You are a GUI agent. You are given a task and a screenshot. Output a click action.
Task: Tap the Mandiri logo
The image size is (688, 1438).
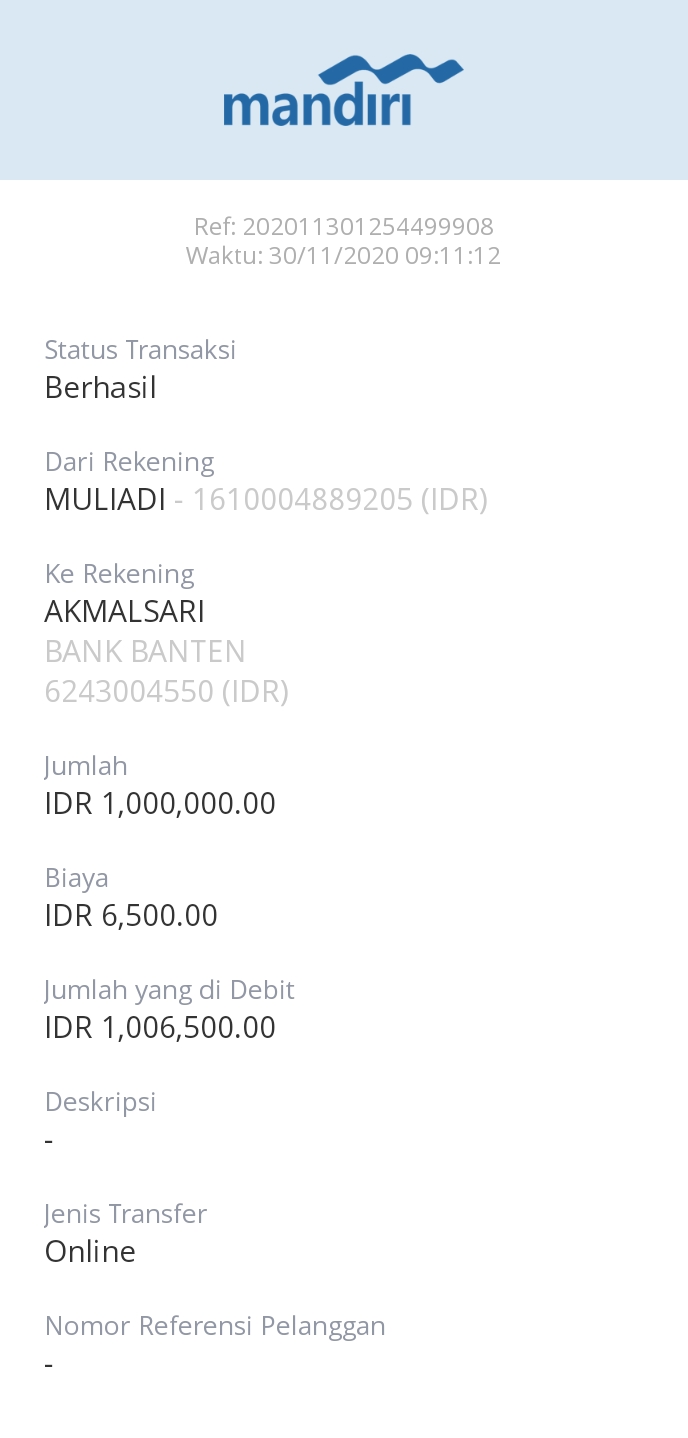pos(343,92)
